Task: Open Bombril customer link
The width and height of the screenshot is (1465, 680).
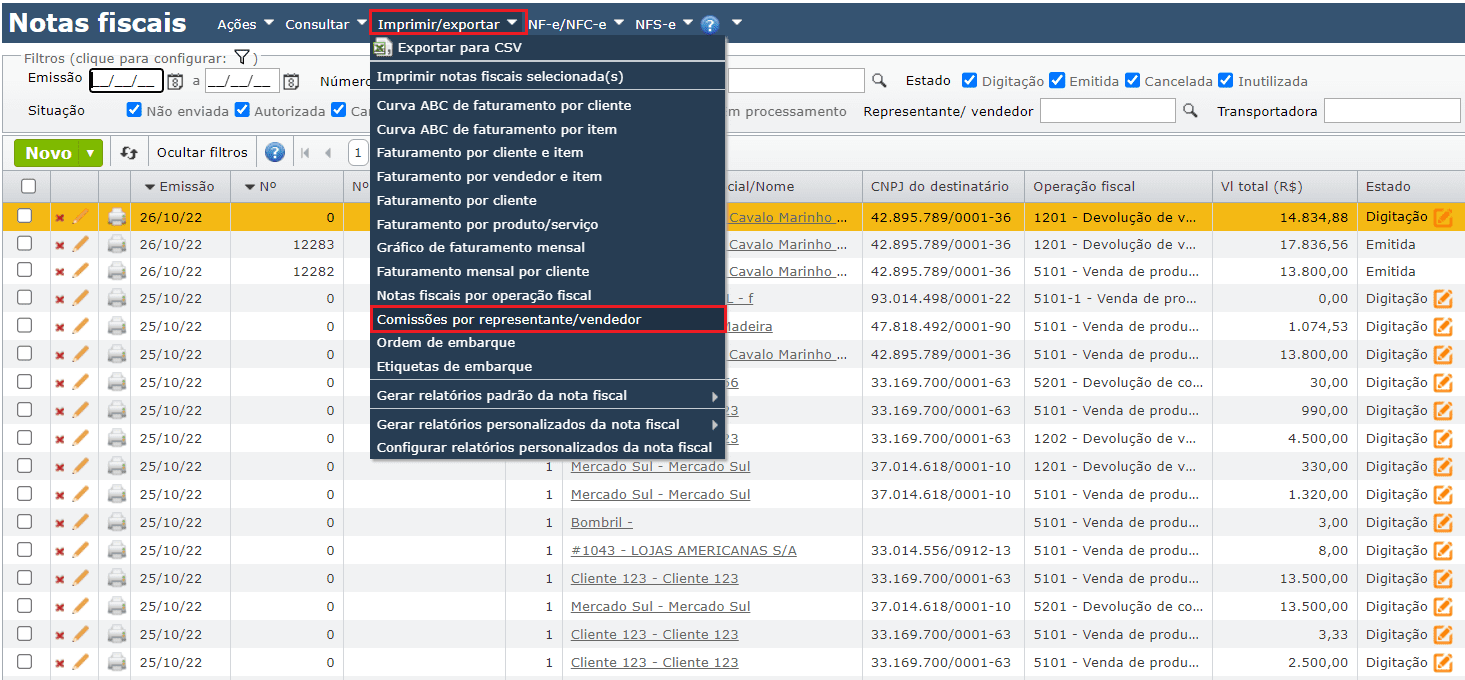Action: pyautogui.click(x=602, y=522)
